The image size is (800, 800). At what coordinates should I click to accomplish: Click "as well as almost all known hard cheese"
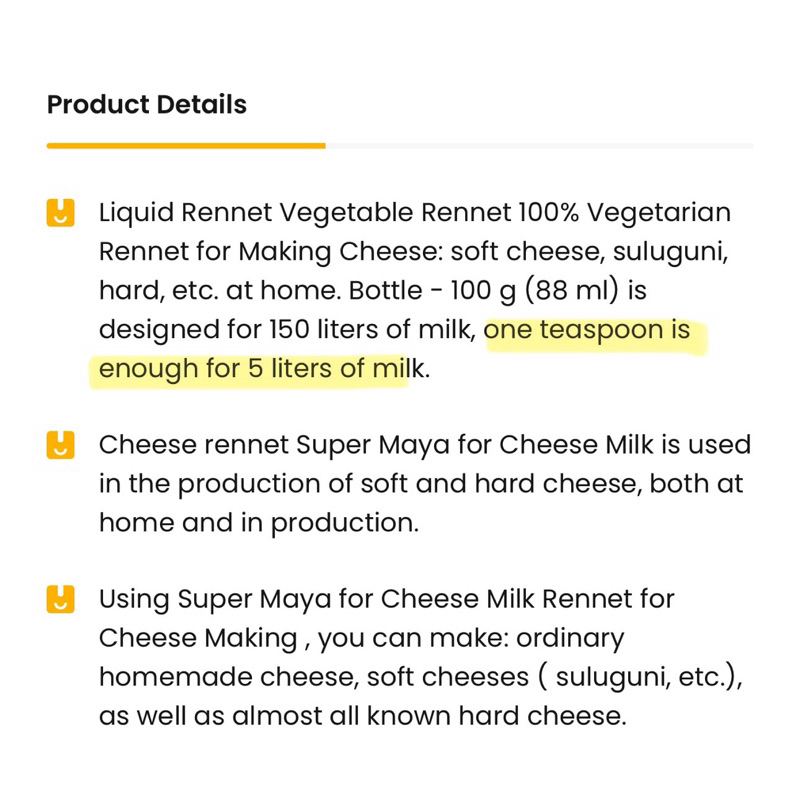coord(362,717)
